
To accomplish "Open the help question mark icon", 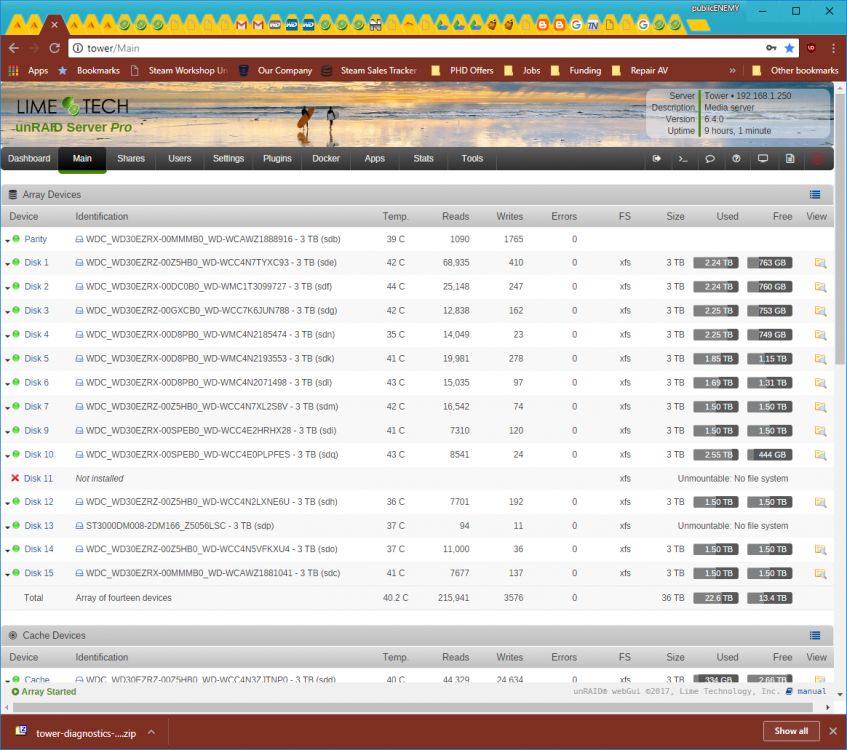I will pyautogui.click(x=736, y=159).
